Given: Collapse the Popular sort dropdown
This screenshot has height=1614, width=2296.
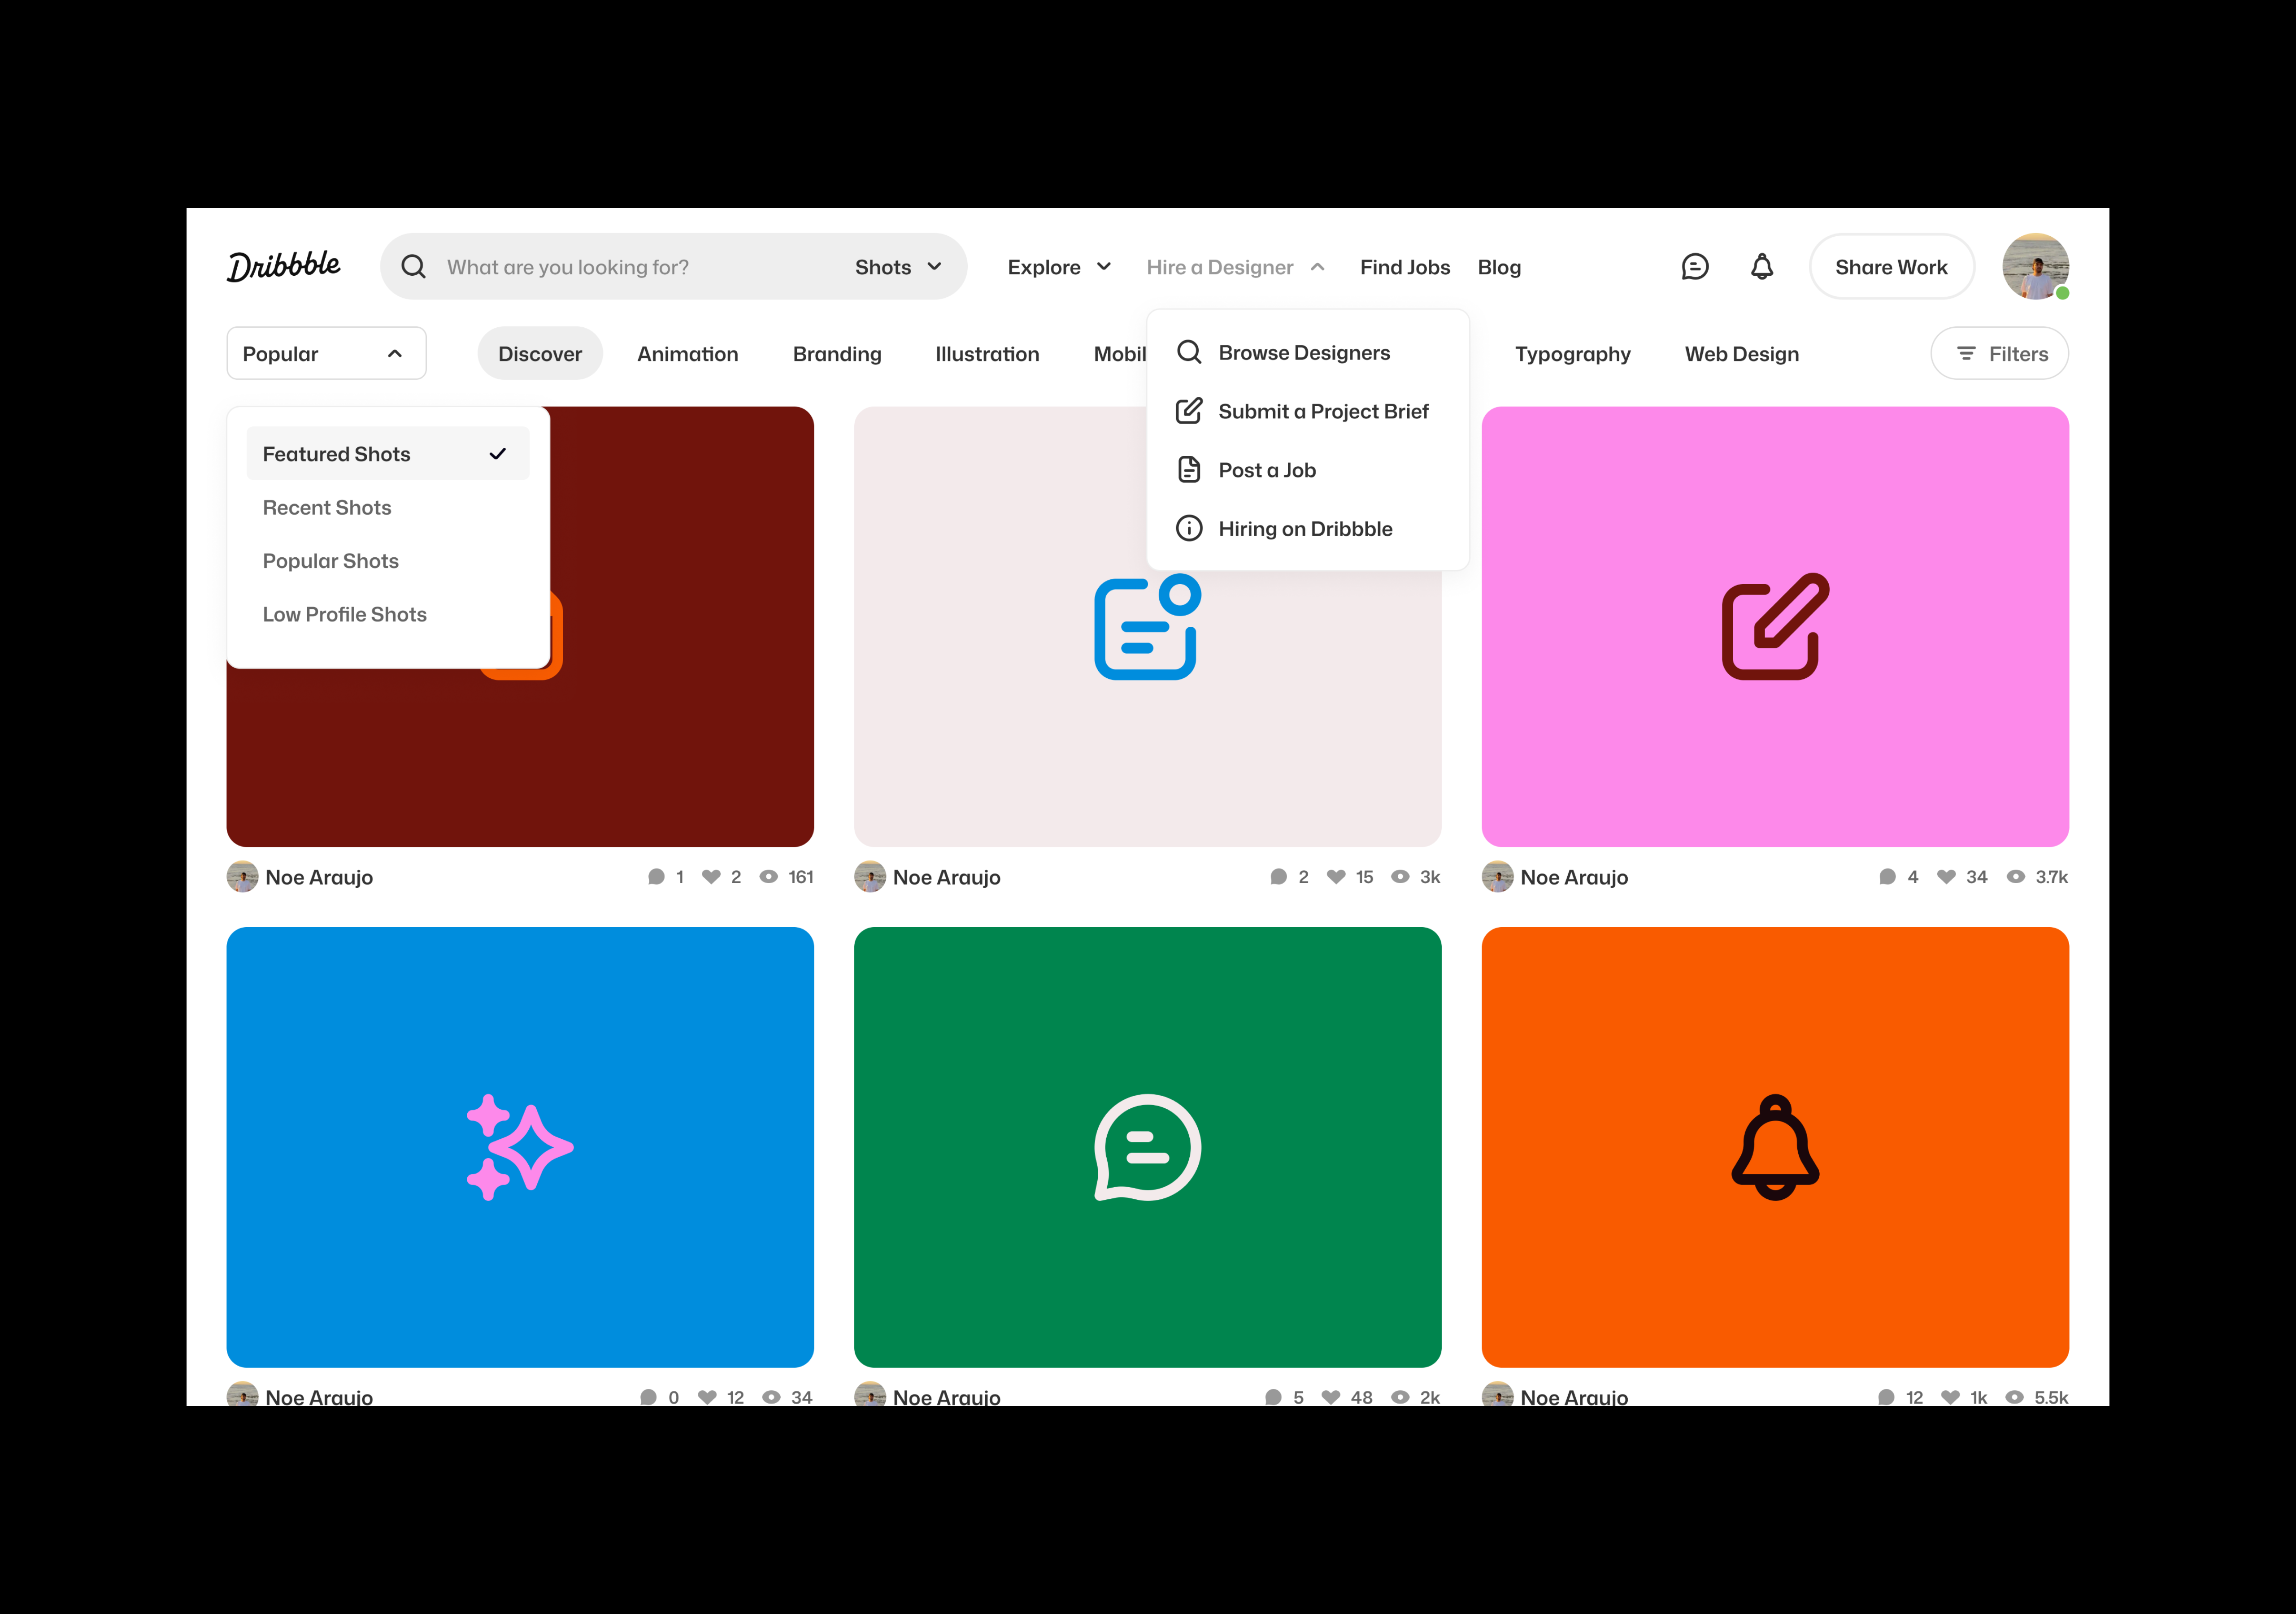Looking at the screenshot, I should point(395,353).
